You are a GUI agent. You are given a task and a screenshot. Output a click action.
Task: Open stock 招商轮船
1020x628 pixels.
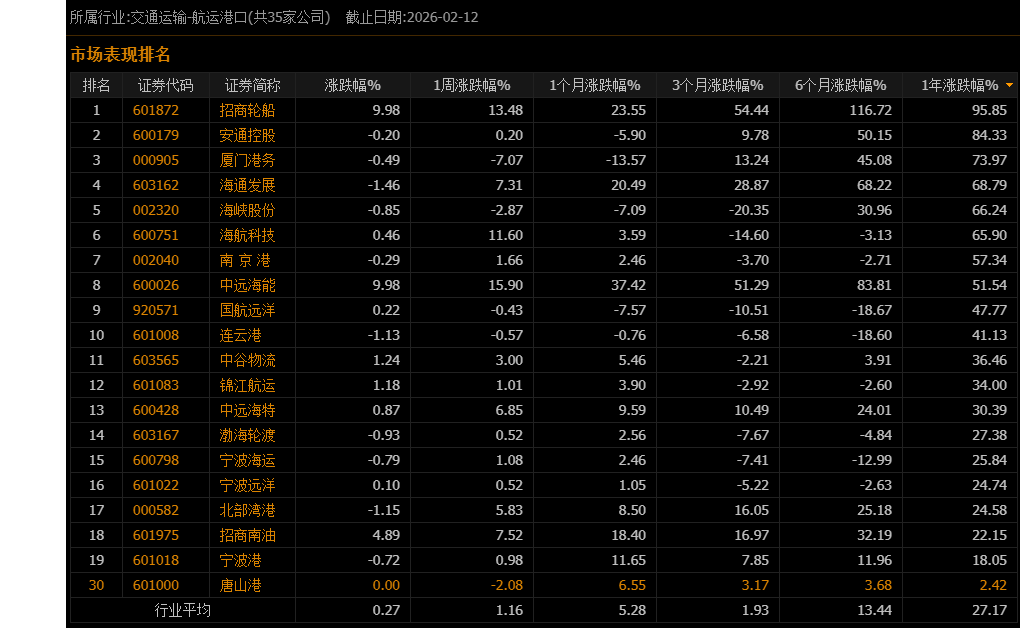coord(247,111)
